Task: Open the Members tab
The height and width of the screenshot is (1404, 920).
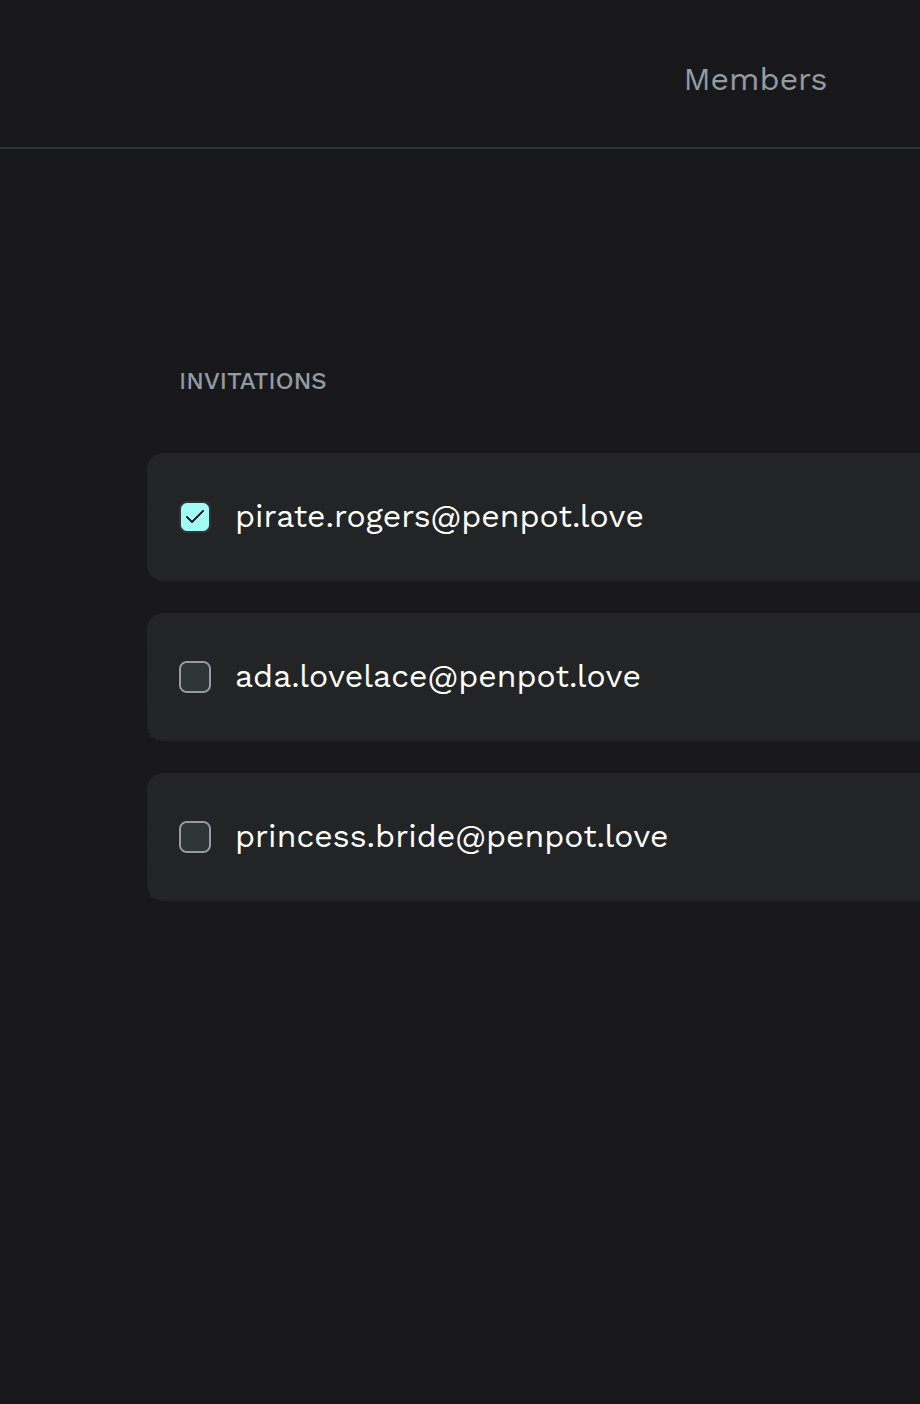Action: (x=755, y=80)
